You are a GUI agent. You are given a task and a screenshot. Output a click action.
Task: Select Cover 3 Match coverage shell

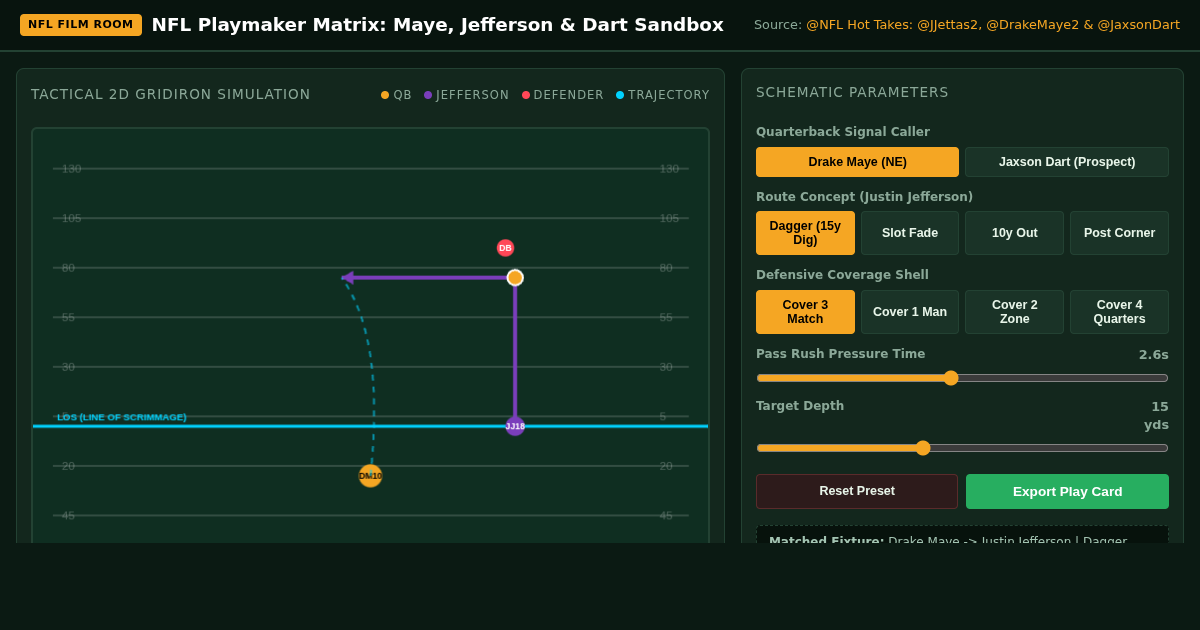(x=805, y=312)
